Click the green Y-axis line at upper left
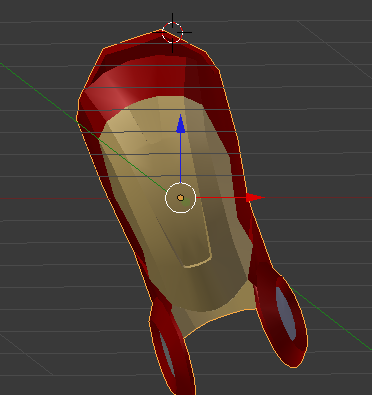 coord(40,92)
